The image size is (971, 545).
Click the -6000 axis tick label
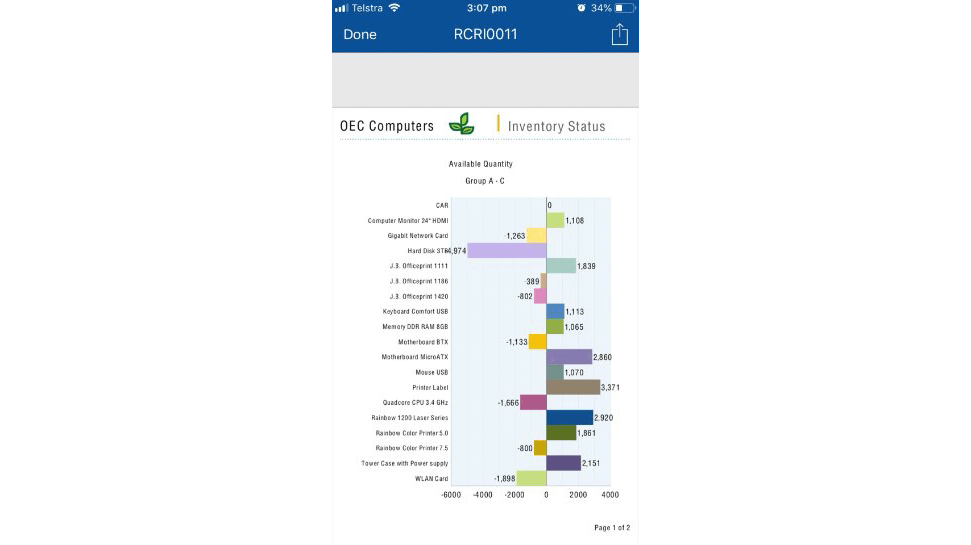pos(451,495)
